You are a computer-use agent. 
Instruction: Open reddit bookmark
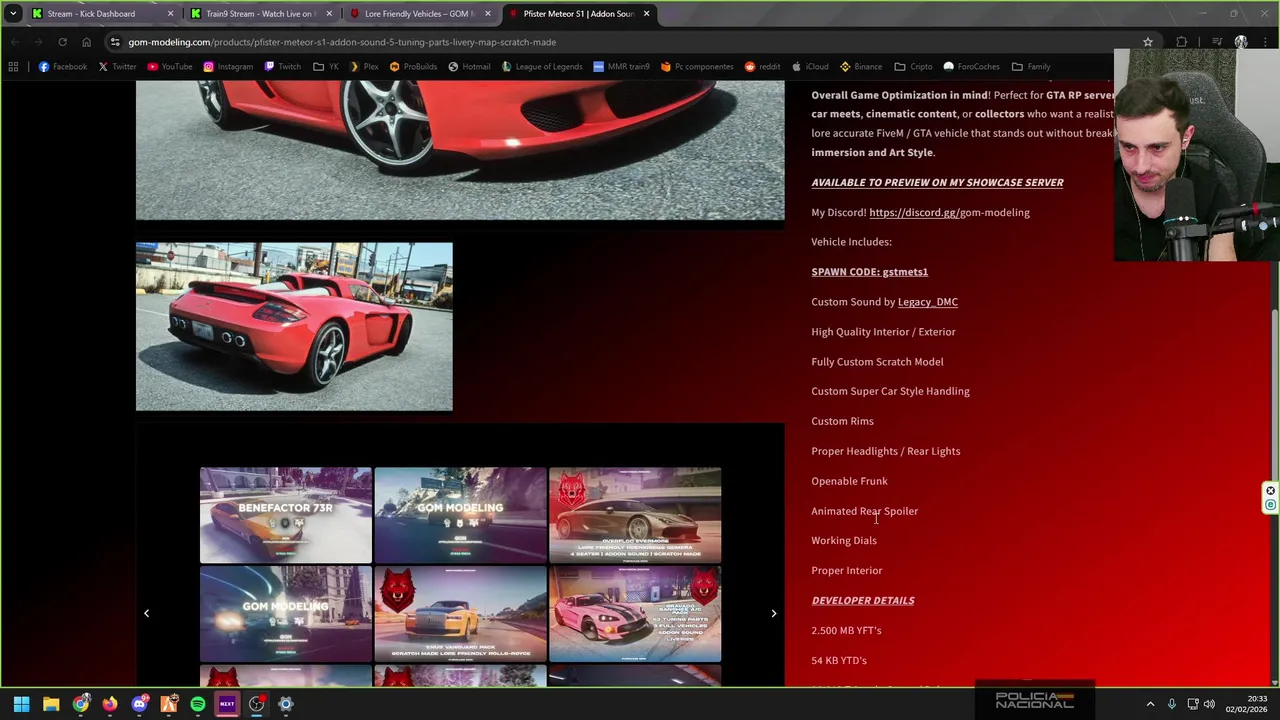762,67
